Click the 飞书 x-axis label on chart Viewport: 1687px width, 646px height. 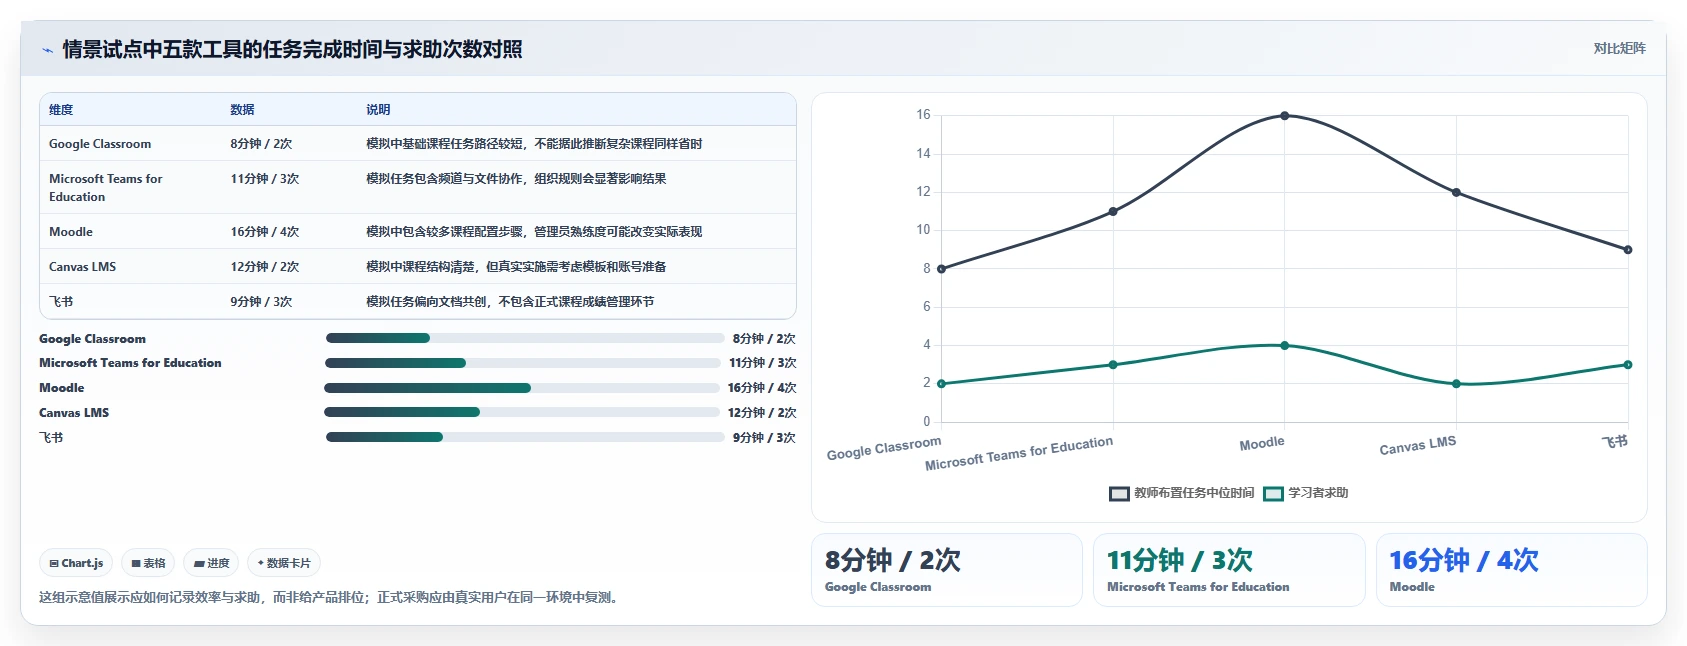tap(1615, 441)
